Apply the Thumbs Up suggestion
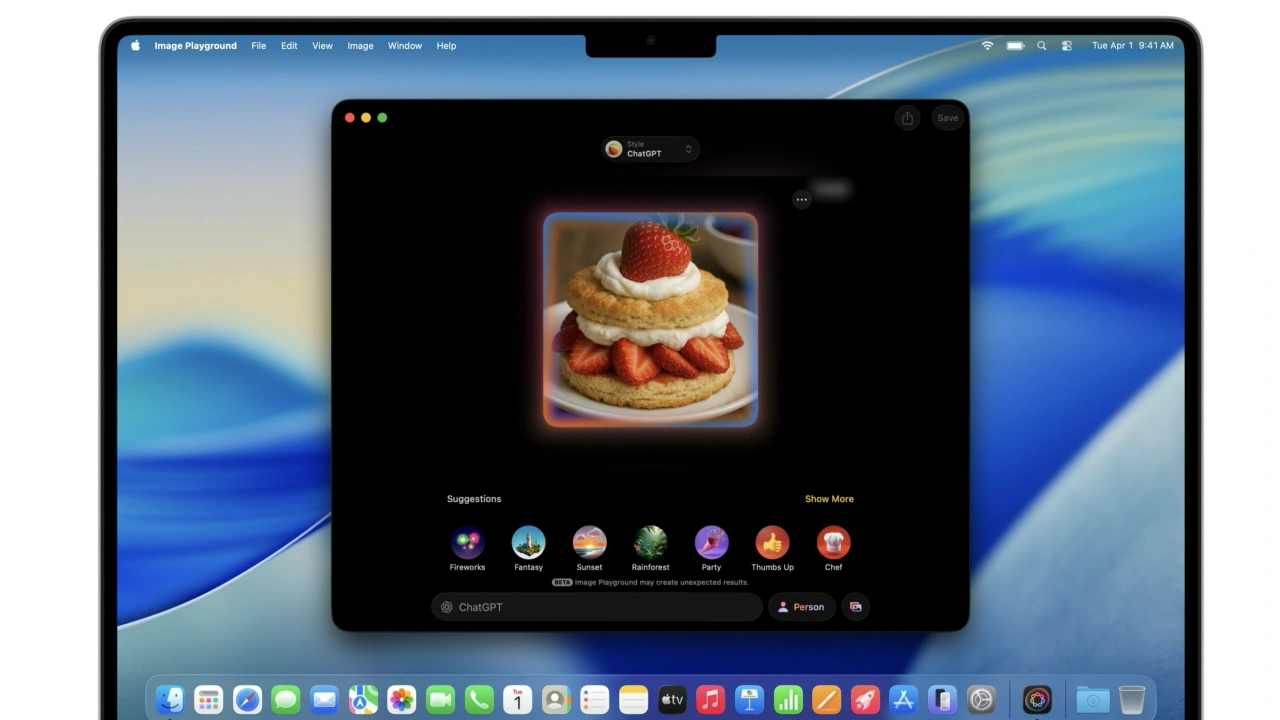The width and height of the screenshot is (1280, 720). [772, 543]
